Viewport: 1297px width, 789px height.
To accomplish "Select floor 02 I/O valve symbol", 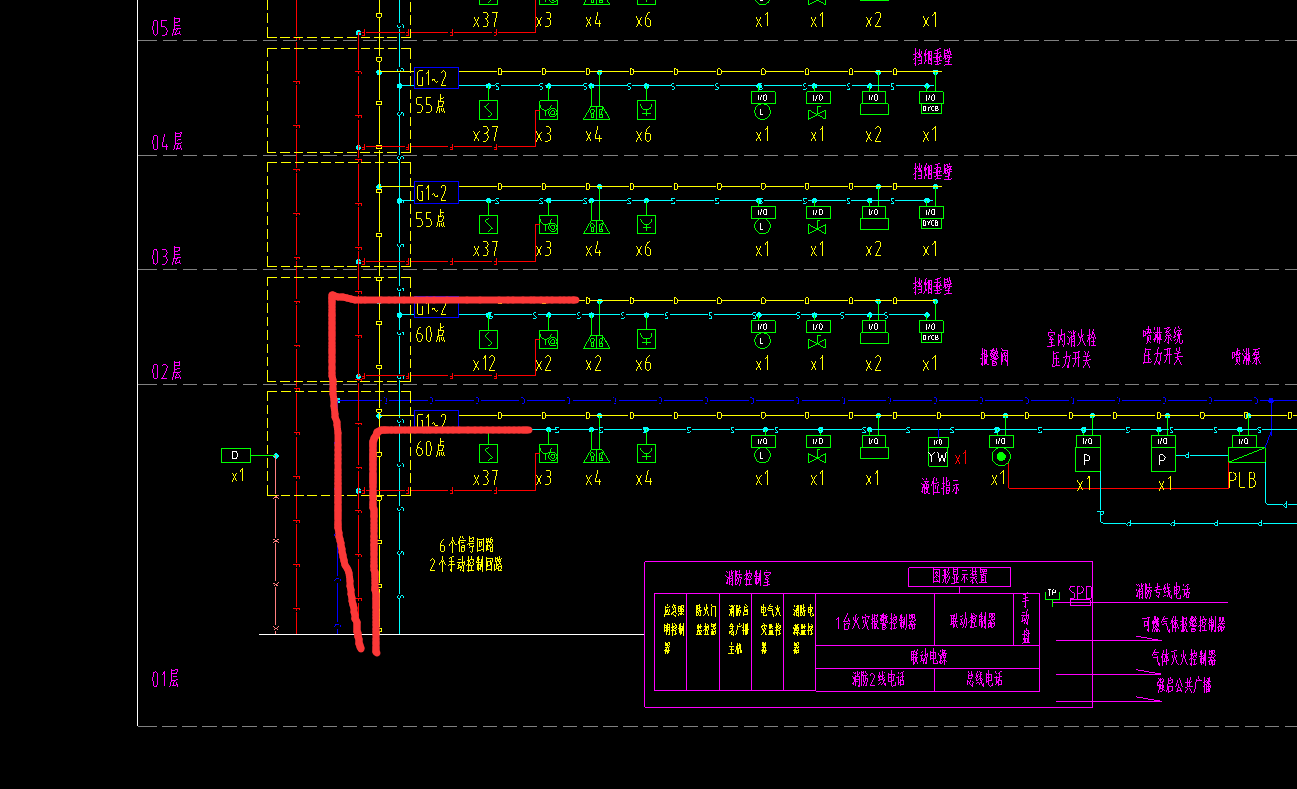I will (x=817, y=333).
